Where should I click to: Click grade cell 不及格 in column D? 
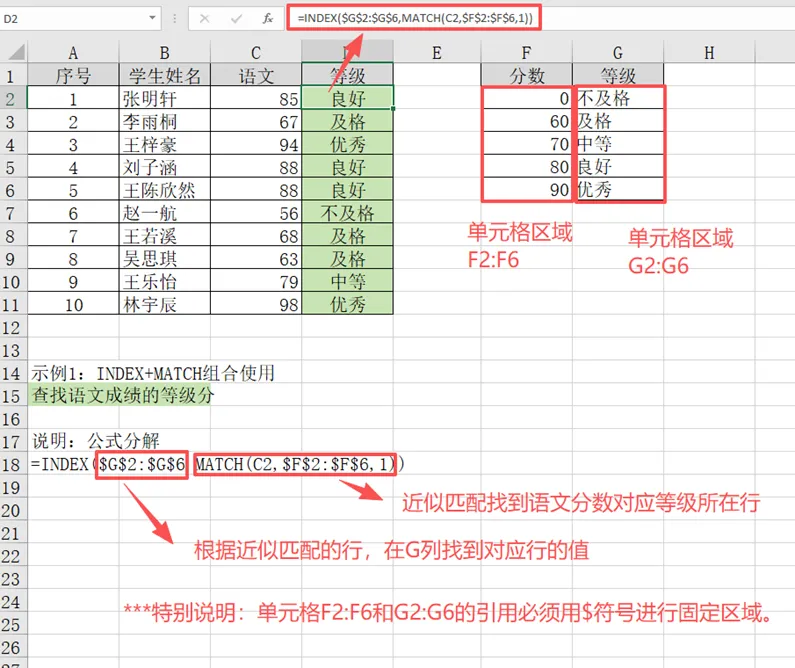coord(347,212)
